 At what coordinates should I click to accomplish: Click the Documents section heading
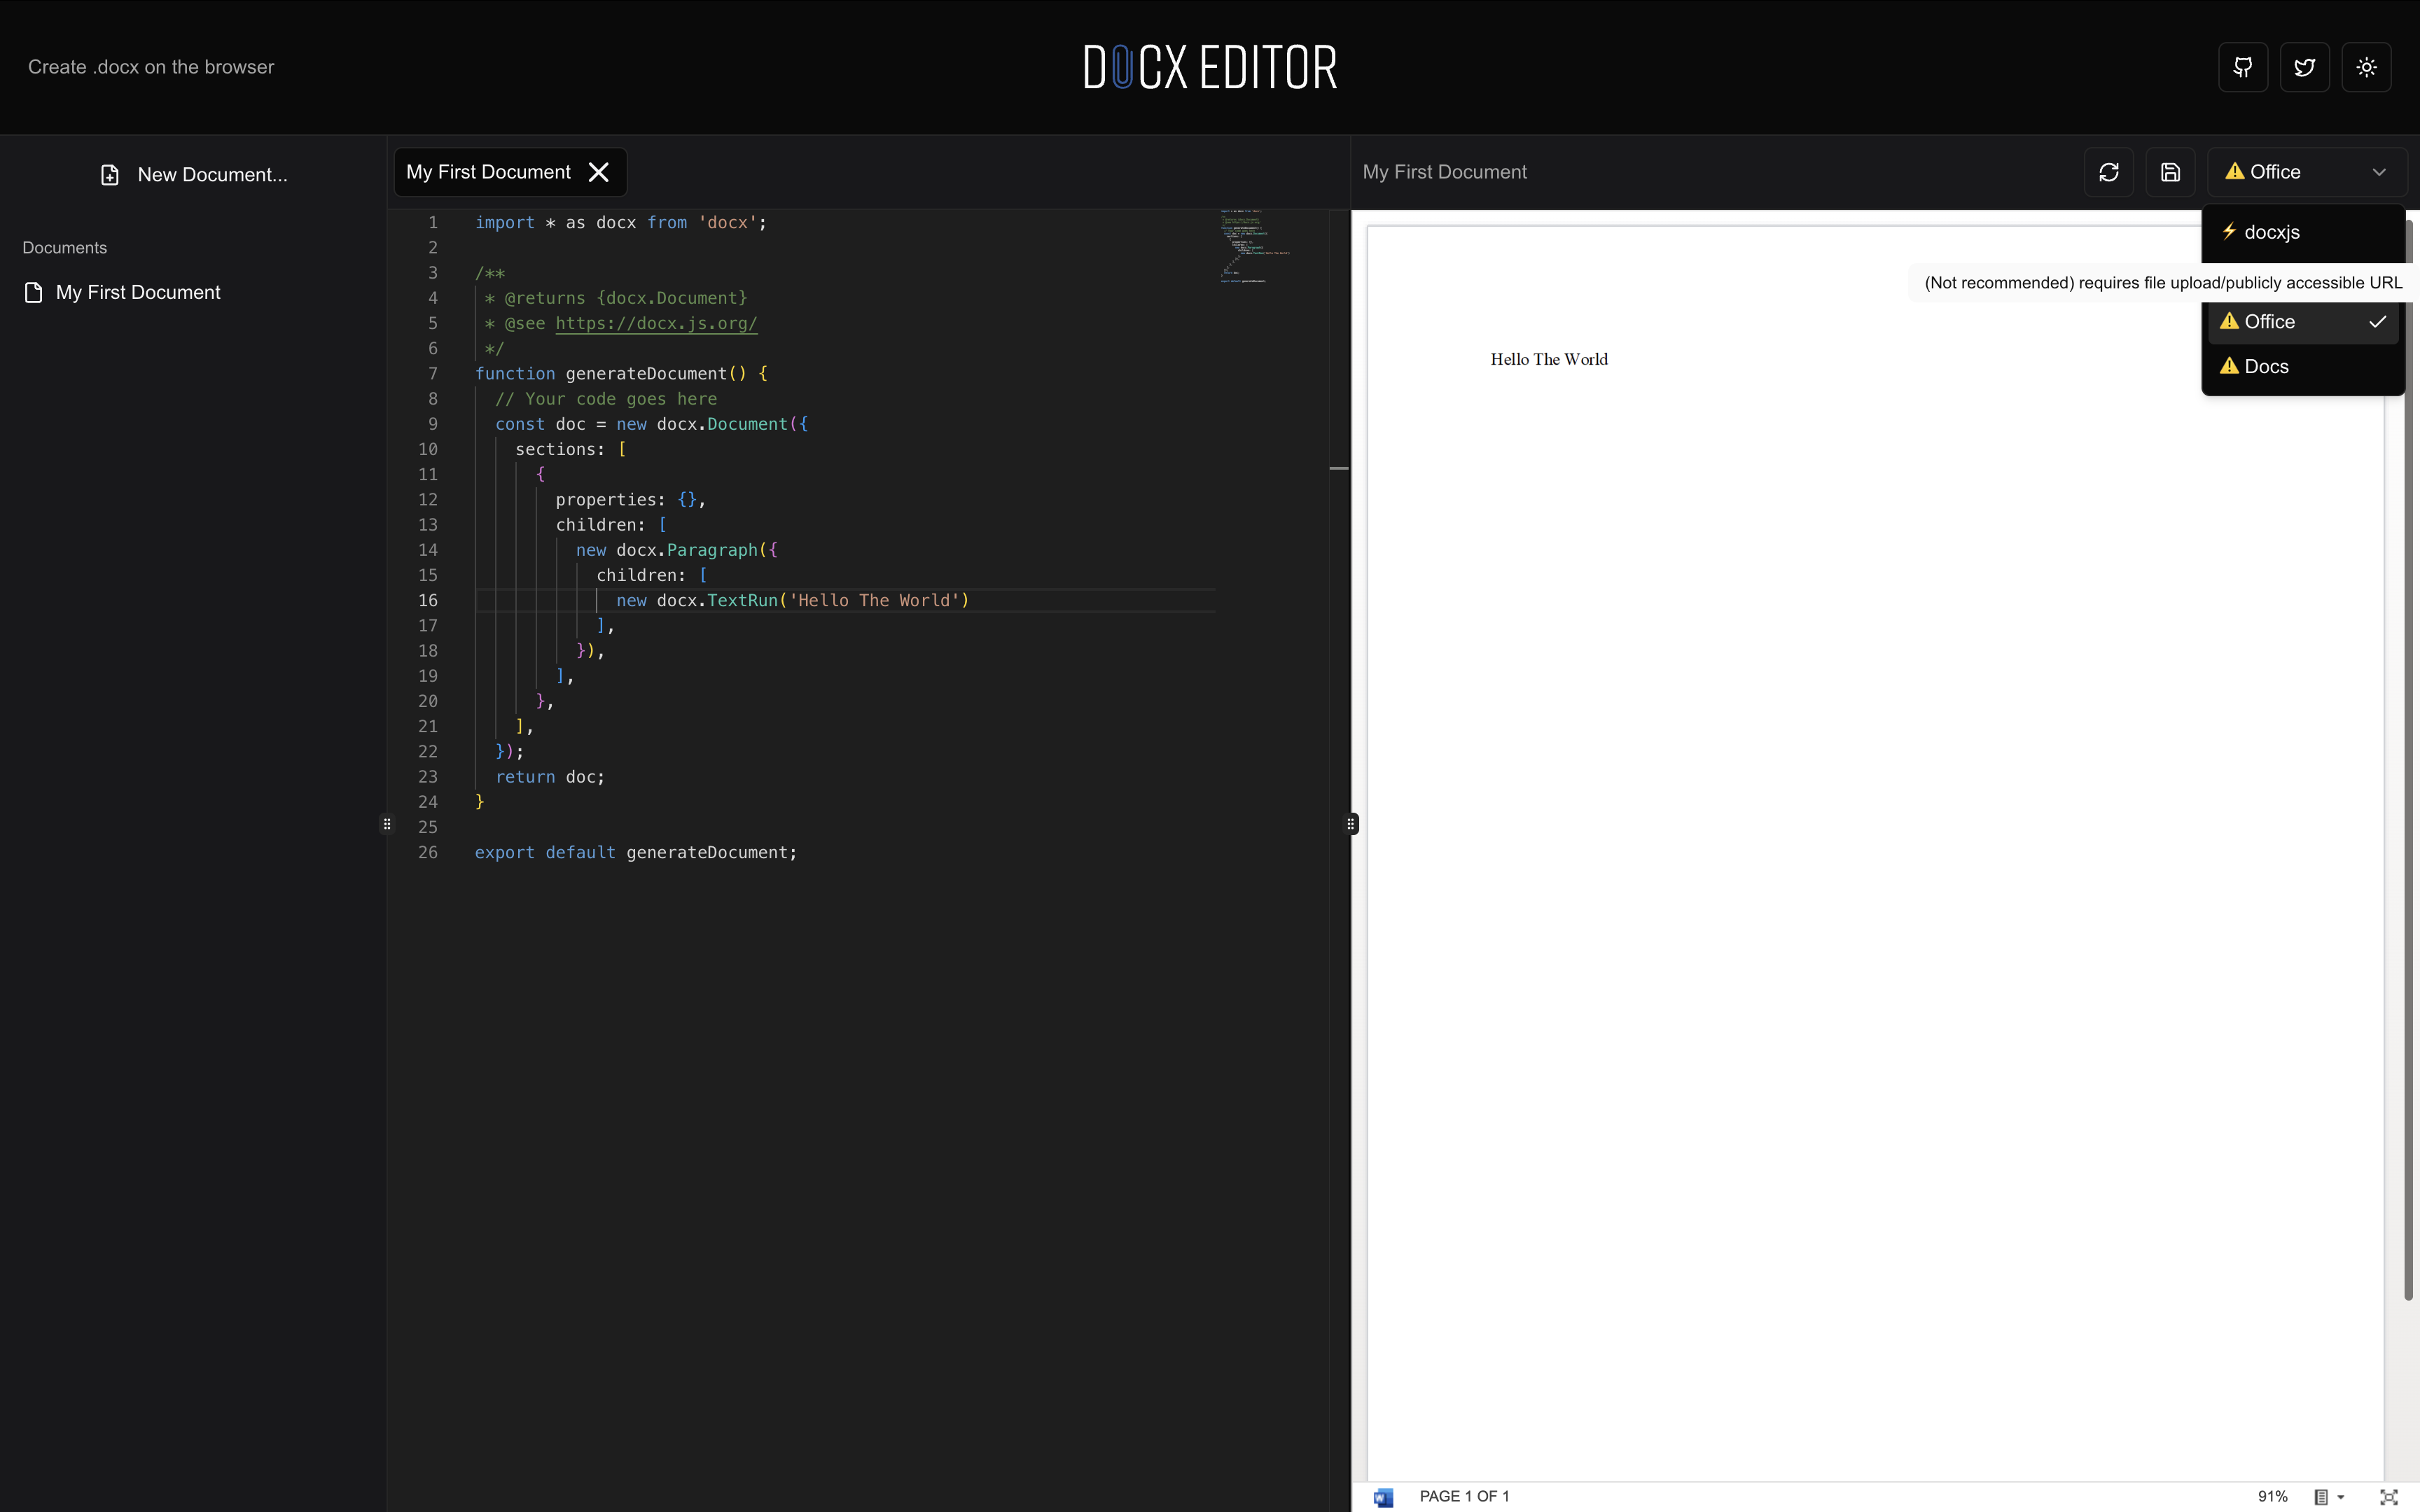(65, 247)
